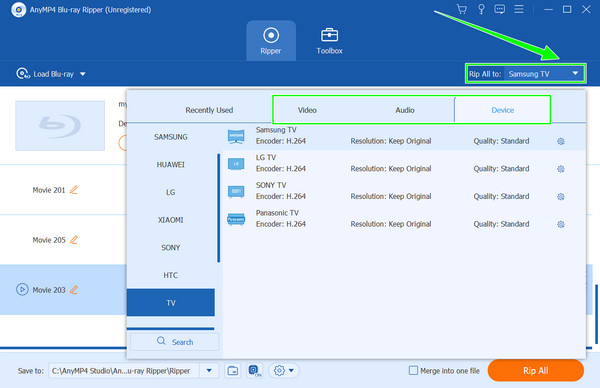Select HTC device category
600x388 pixels.
pos(171,275)
